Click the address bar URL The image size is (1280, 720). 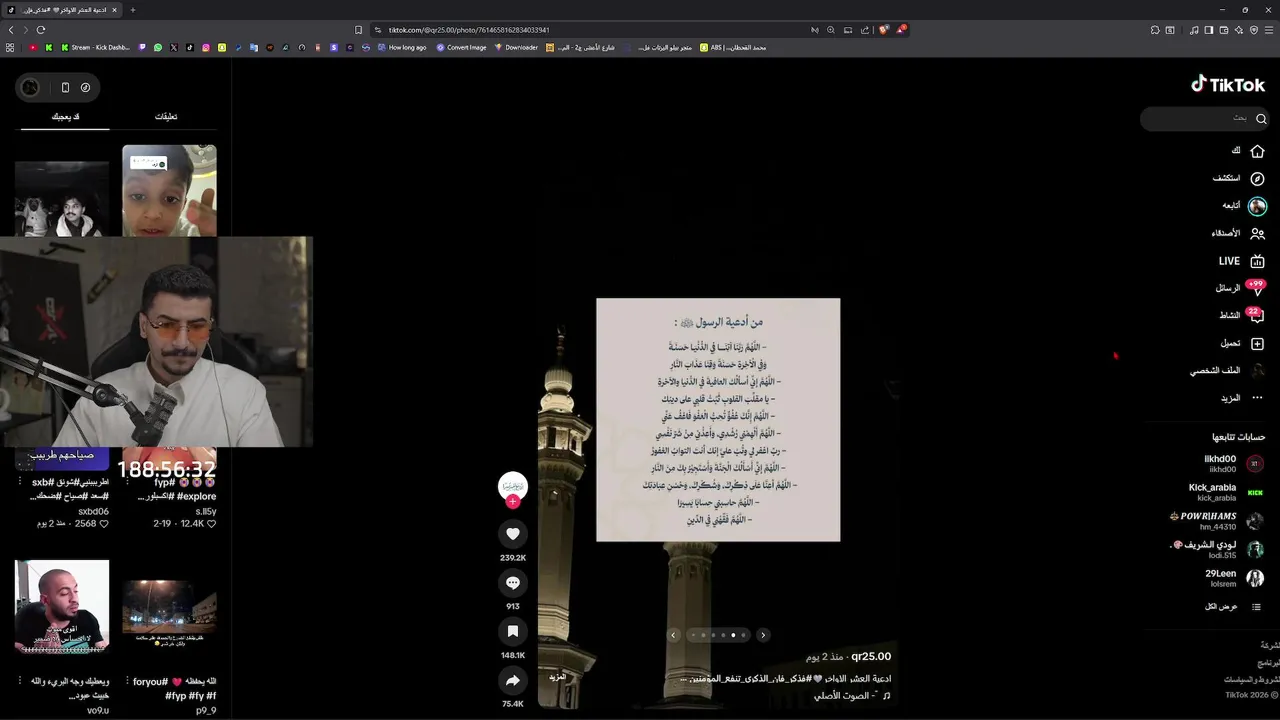click(x=469, y=30)
